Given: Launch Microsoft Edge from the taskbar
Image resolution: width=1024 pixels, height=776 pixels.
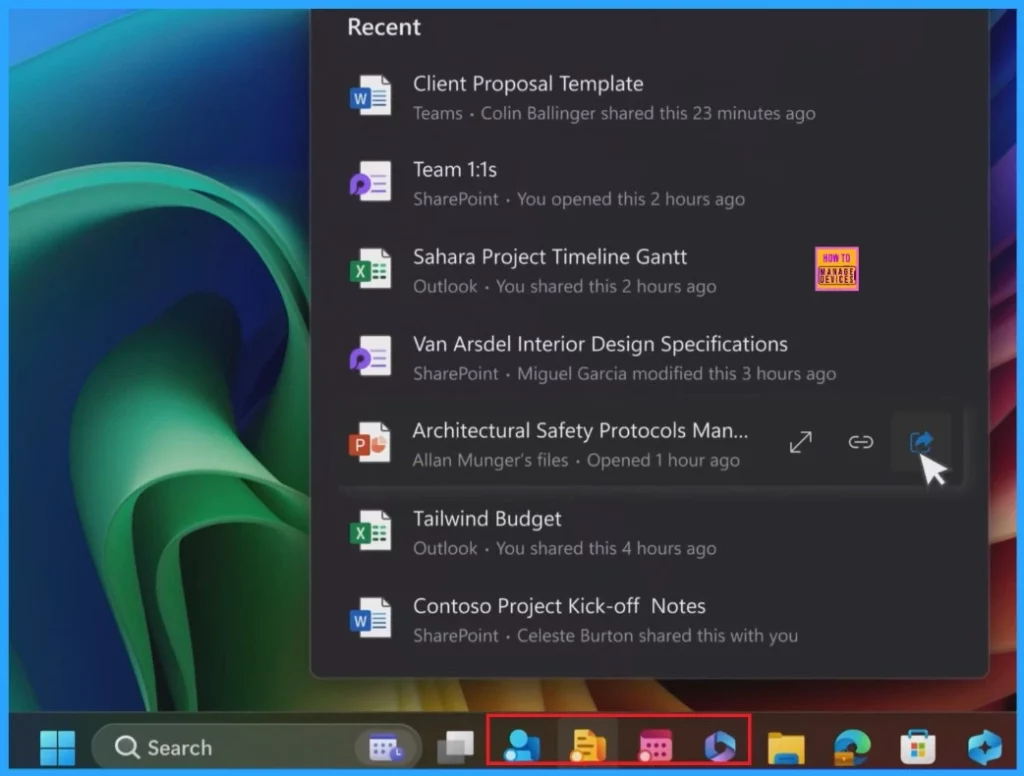Looking at the screenshot, I should click(x=852, y=747).
